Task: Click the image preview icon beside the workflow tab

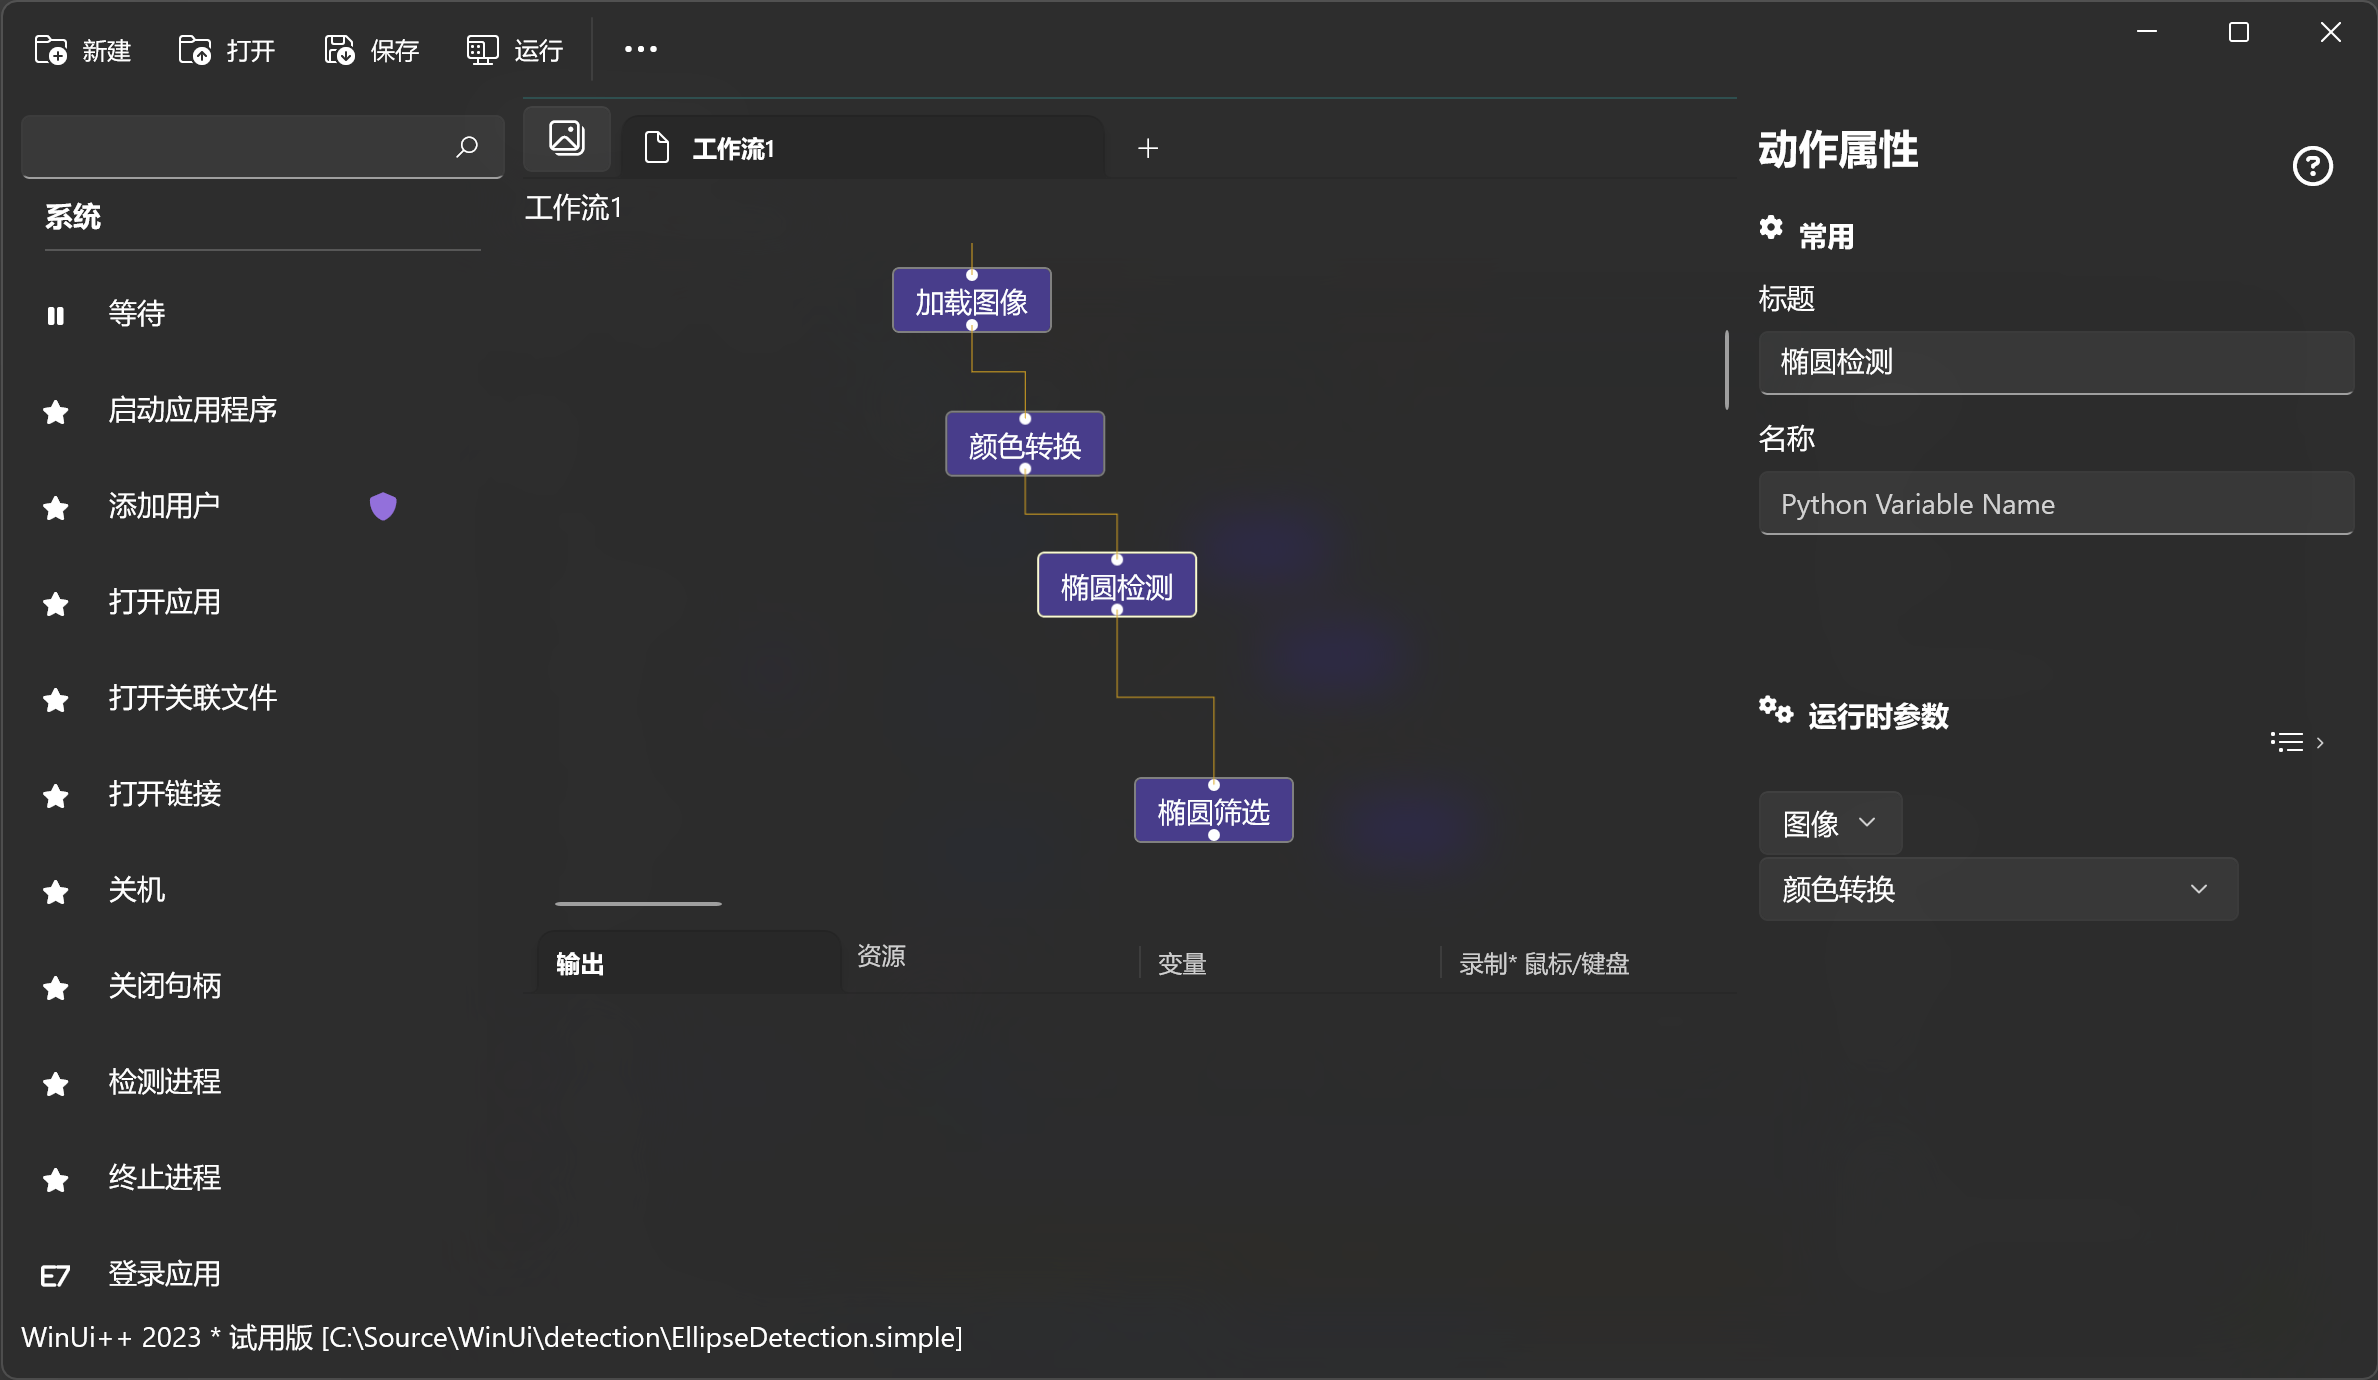Action: point(566,138)
